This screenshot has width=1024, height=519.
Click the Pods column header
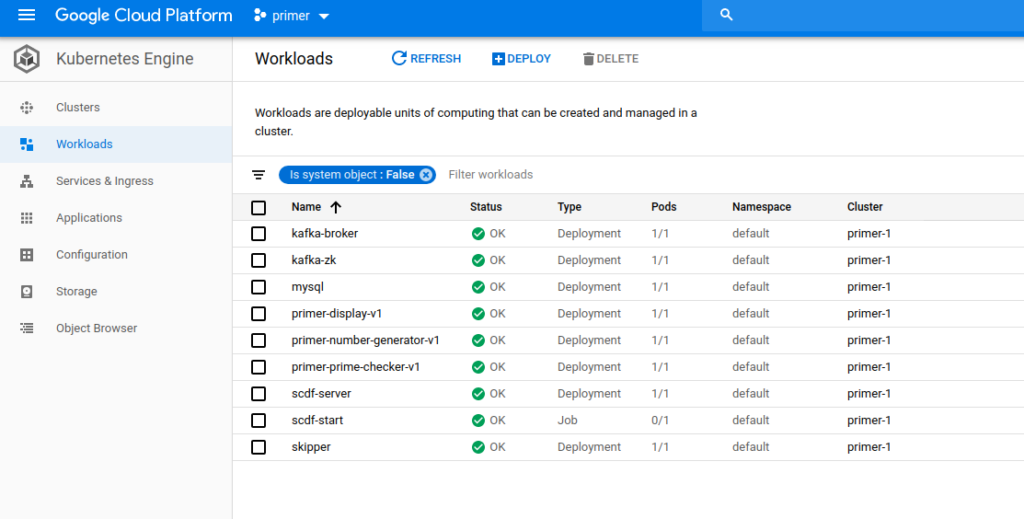coord(664,207)
